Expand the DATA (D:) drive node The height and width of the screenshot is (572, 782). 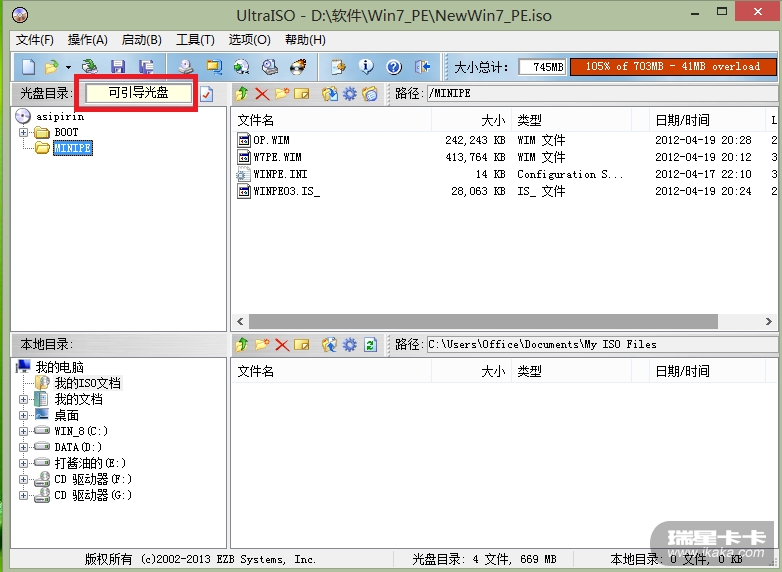[23, 447]
